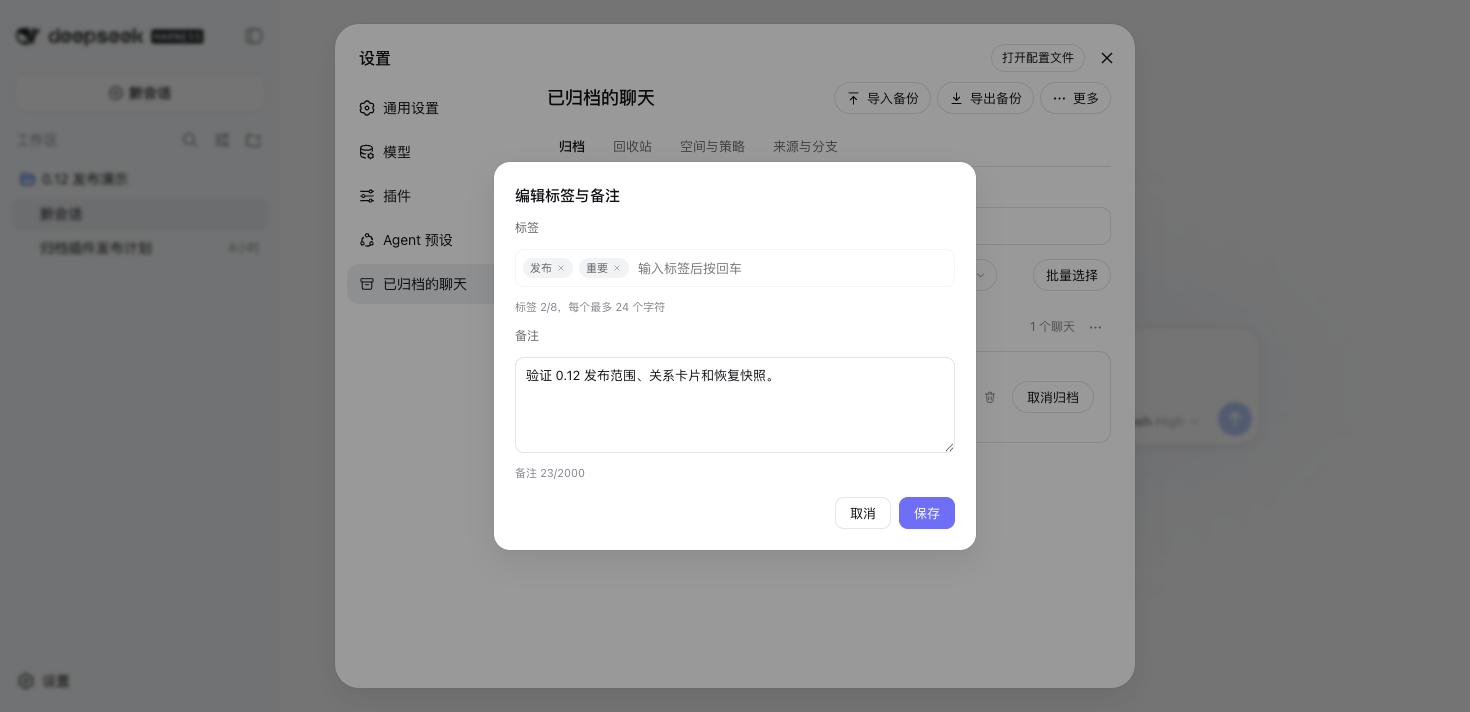The width and height of the screenshot is (1470, 712).
Task: Open the three-dot menu beside 1 个聊天
Action: (1096, 327)
